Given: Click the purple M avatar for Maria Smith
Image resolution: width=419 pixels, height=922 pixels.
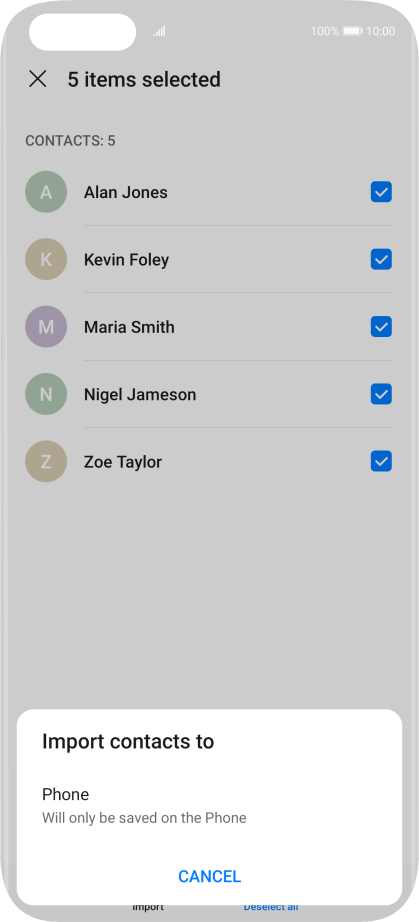Looking at the screenshot, I should (46, 326).
